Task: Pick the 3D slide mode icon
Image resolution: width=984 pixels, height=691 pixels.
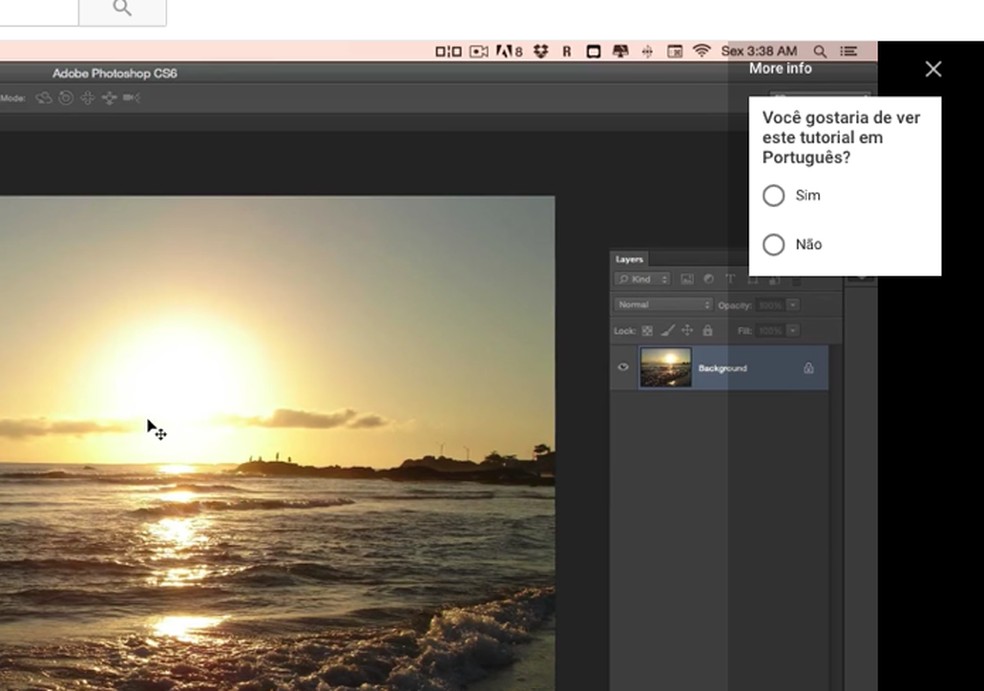Action: pyautogui.click(x=110, y=98)
